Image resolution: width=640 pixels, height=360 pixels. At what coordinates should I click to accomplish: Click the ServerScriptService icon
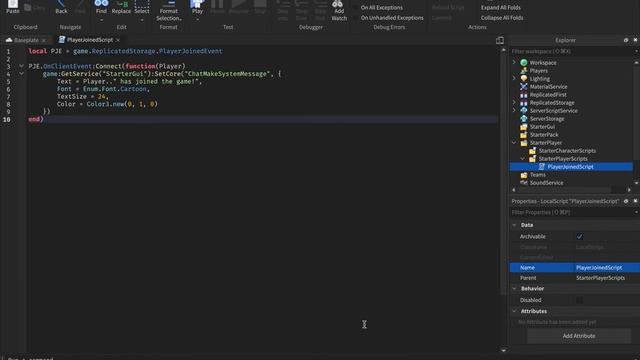click(x=524, y=111)
